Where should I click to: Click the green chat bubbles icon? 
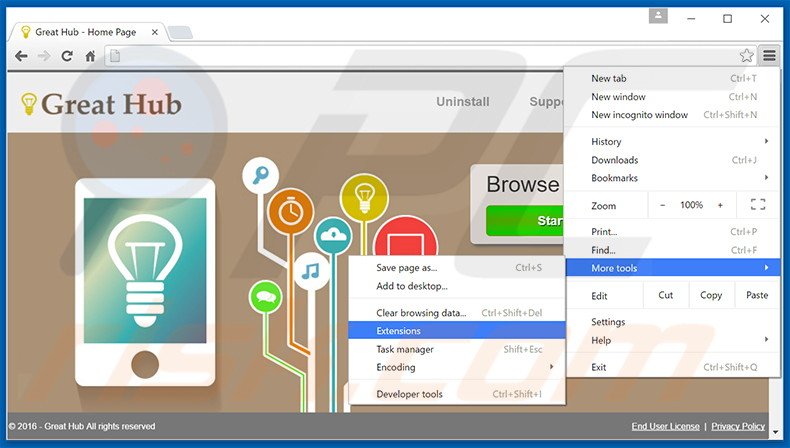(x=266, y=297)
